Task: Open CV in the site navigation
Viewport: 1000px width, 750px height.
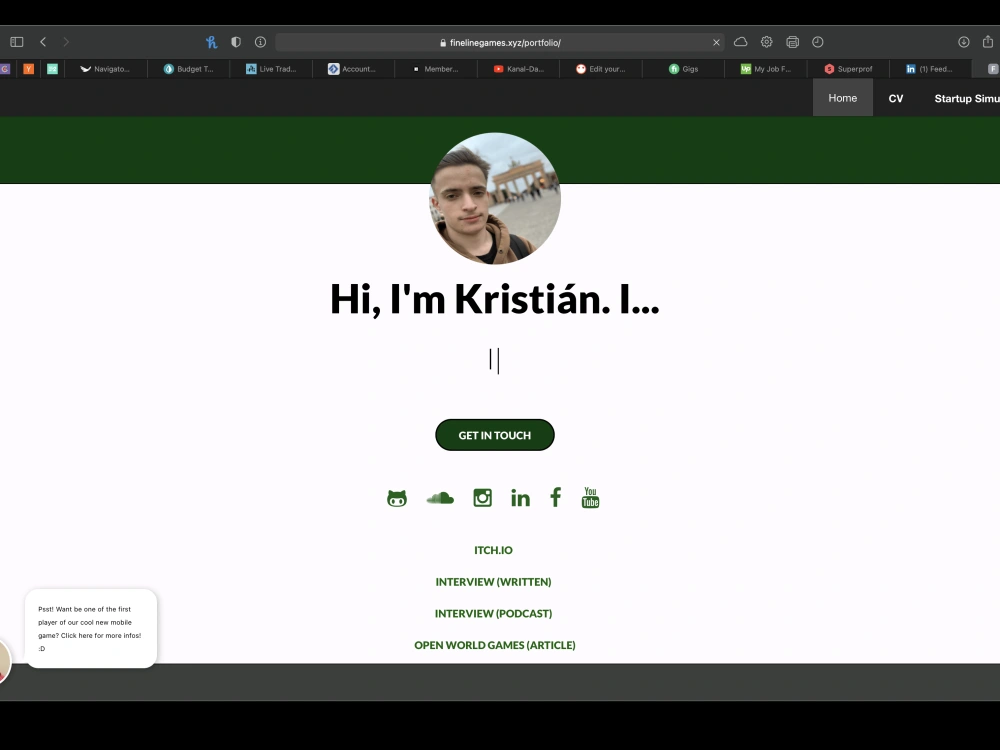Action: [x=896, y=98]
